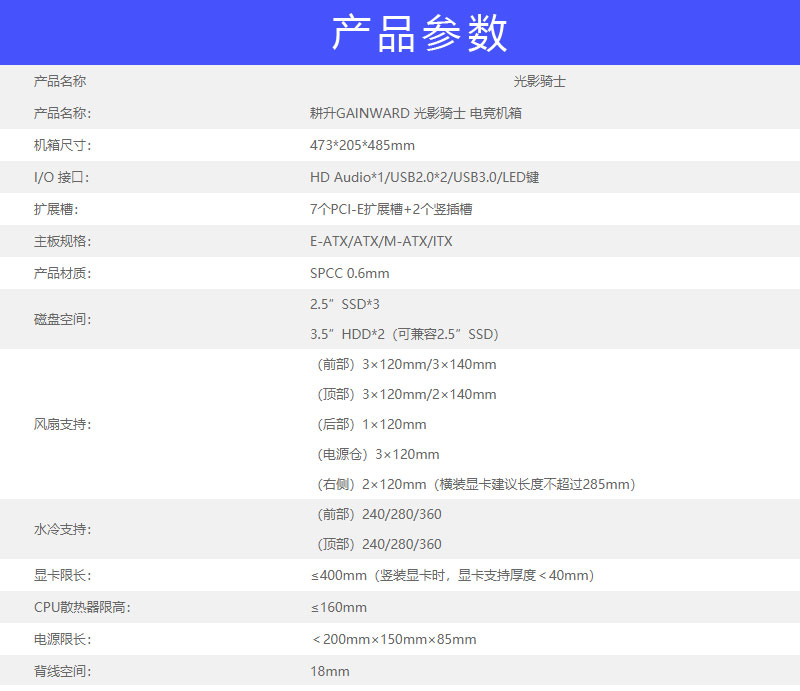Click the second 产品名称: label with colon

pos(62,113)
